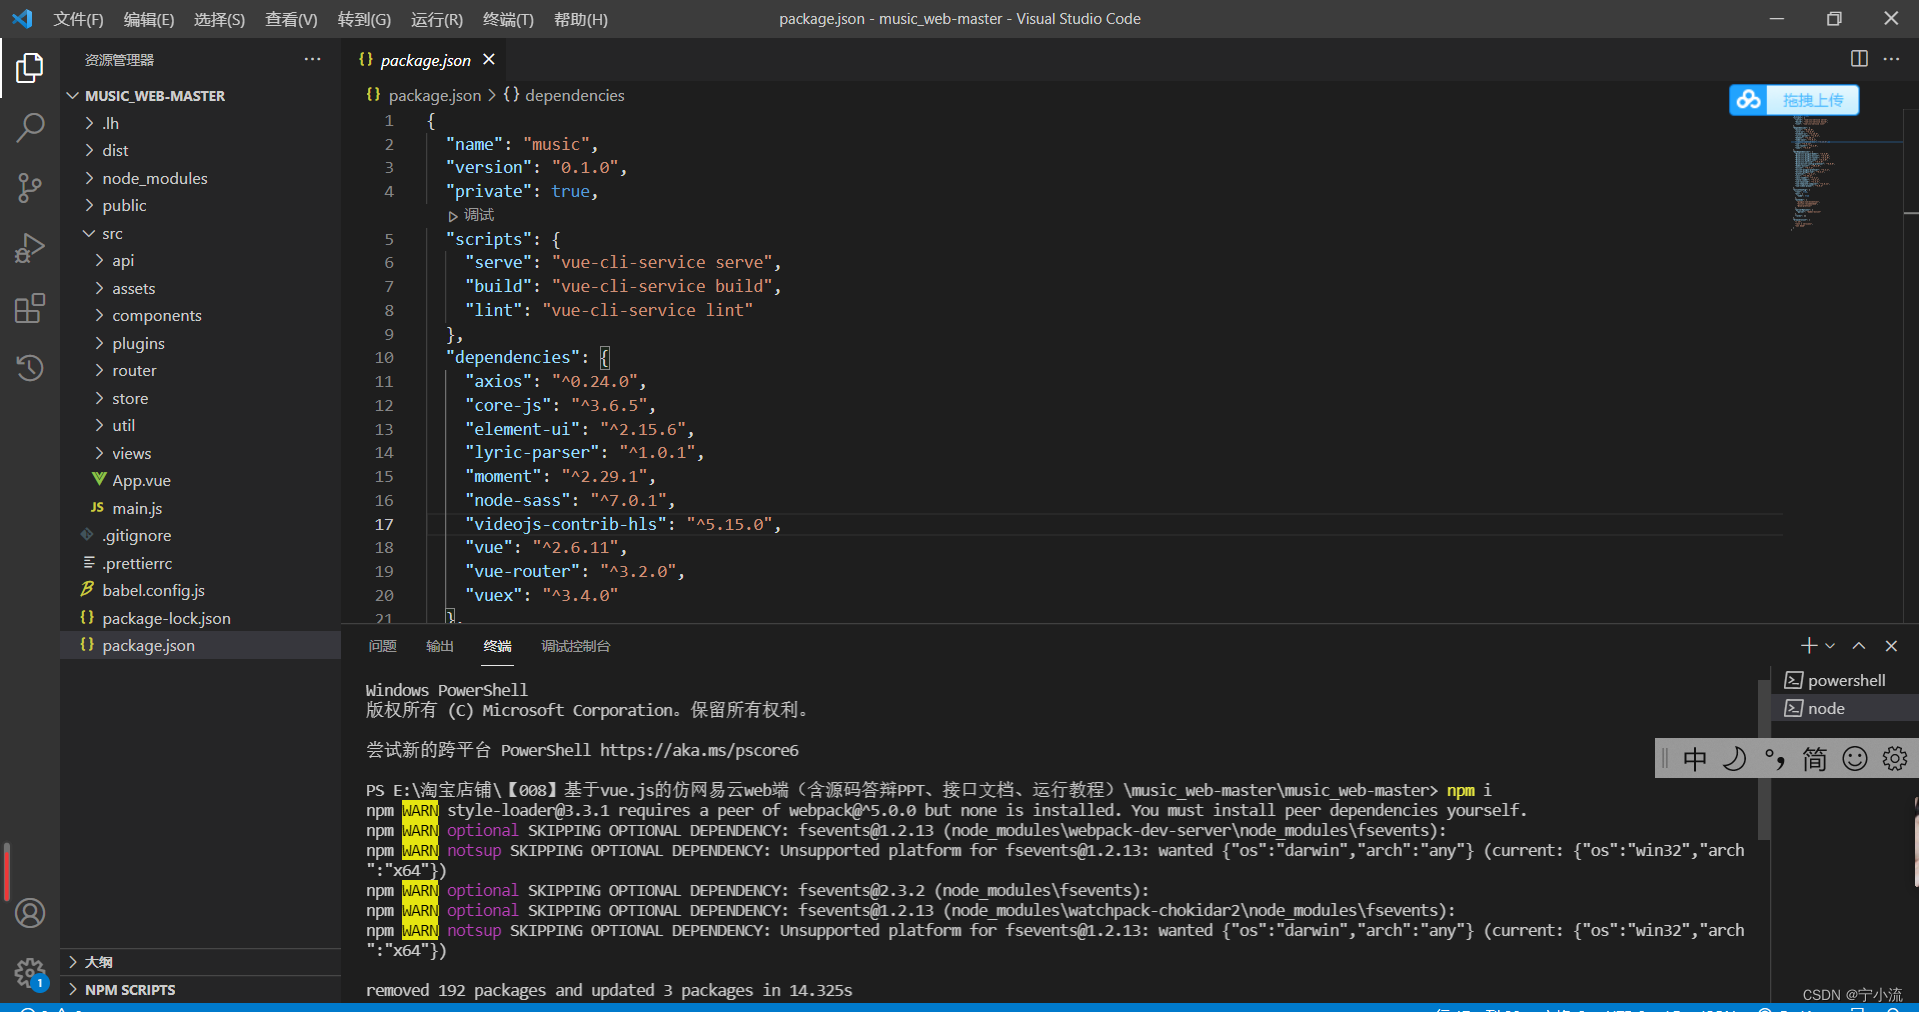Open Run and Debug view icon
The width and height of the screenshot is (1919, 1012).
30,248
